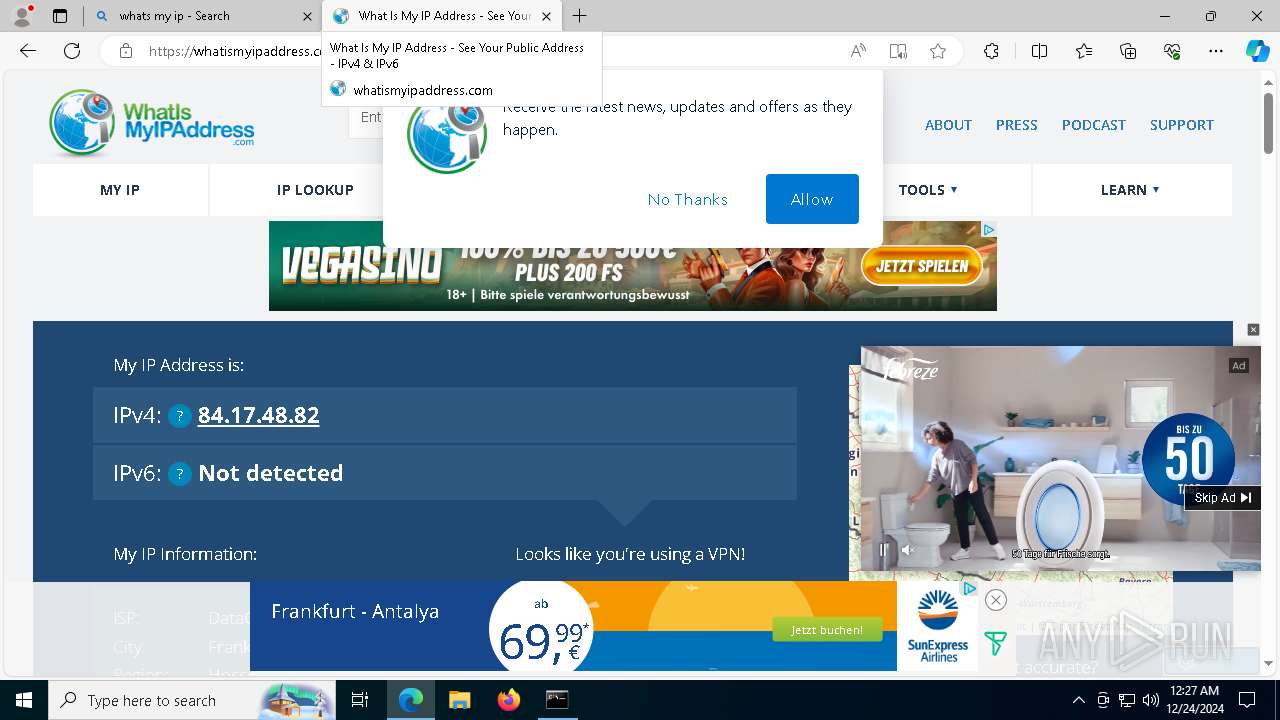Open Settings and more ellipsis
Screen dimensions: 1280x720
1216,51
